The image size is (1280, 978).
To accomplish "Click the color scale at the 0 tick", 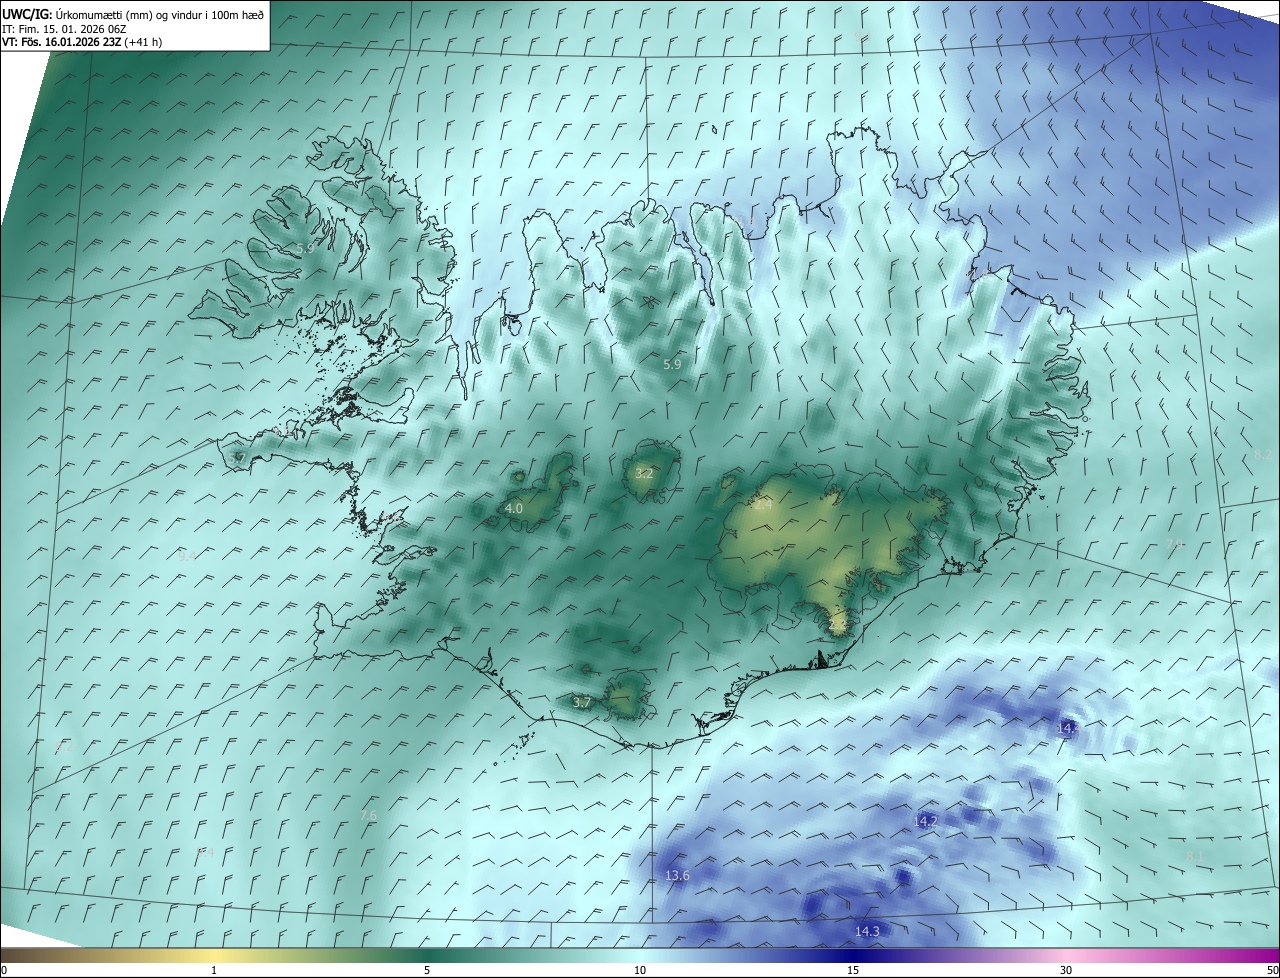I will click(x=4, y=971).
